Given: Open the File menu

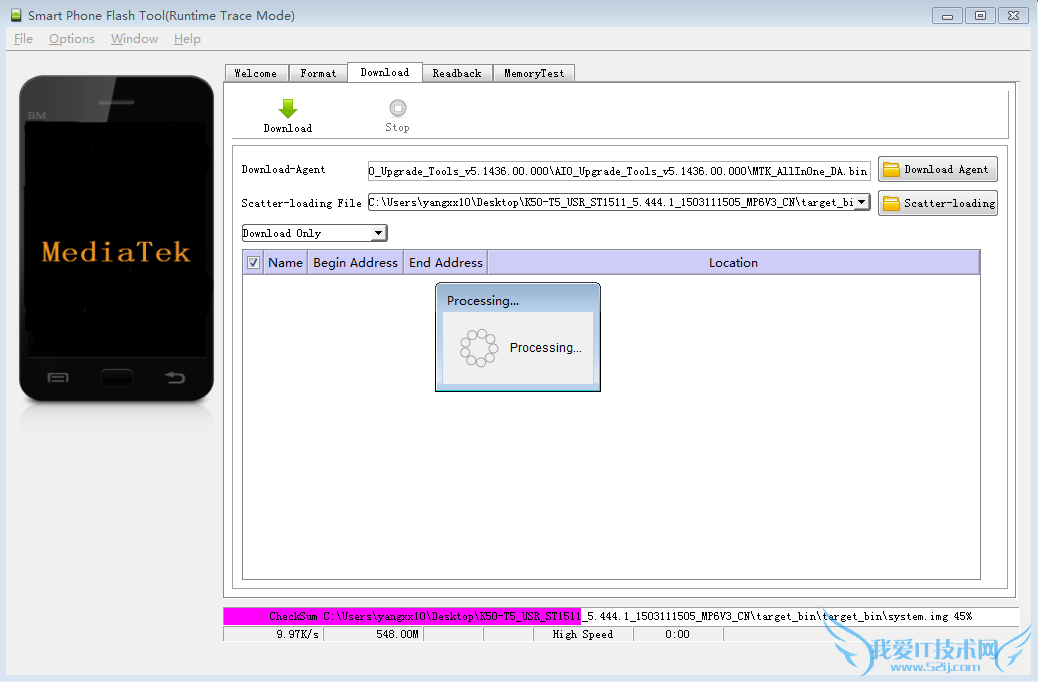Looking at the screenshot, I should 23,39.
